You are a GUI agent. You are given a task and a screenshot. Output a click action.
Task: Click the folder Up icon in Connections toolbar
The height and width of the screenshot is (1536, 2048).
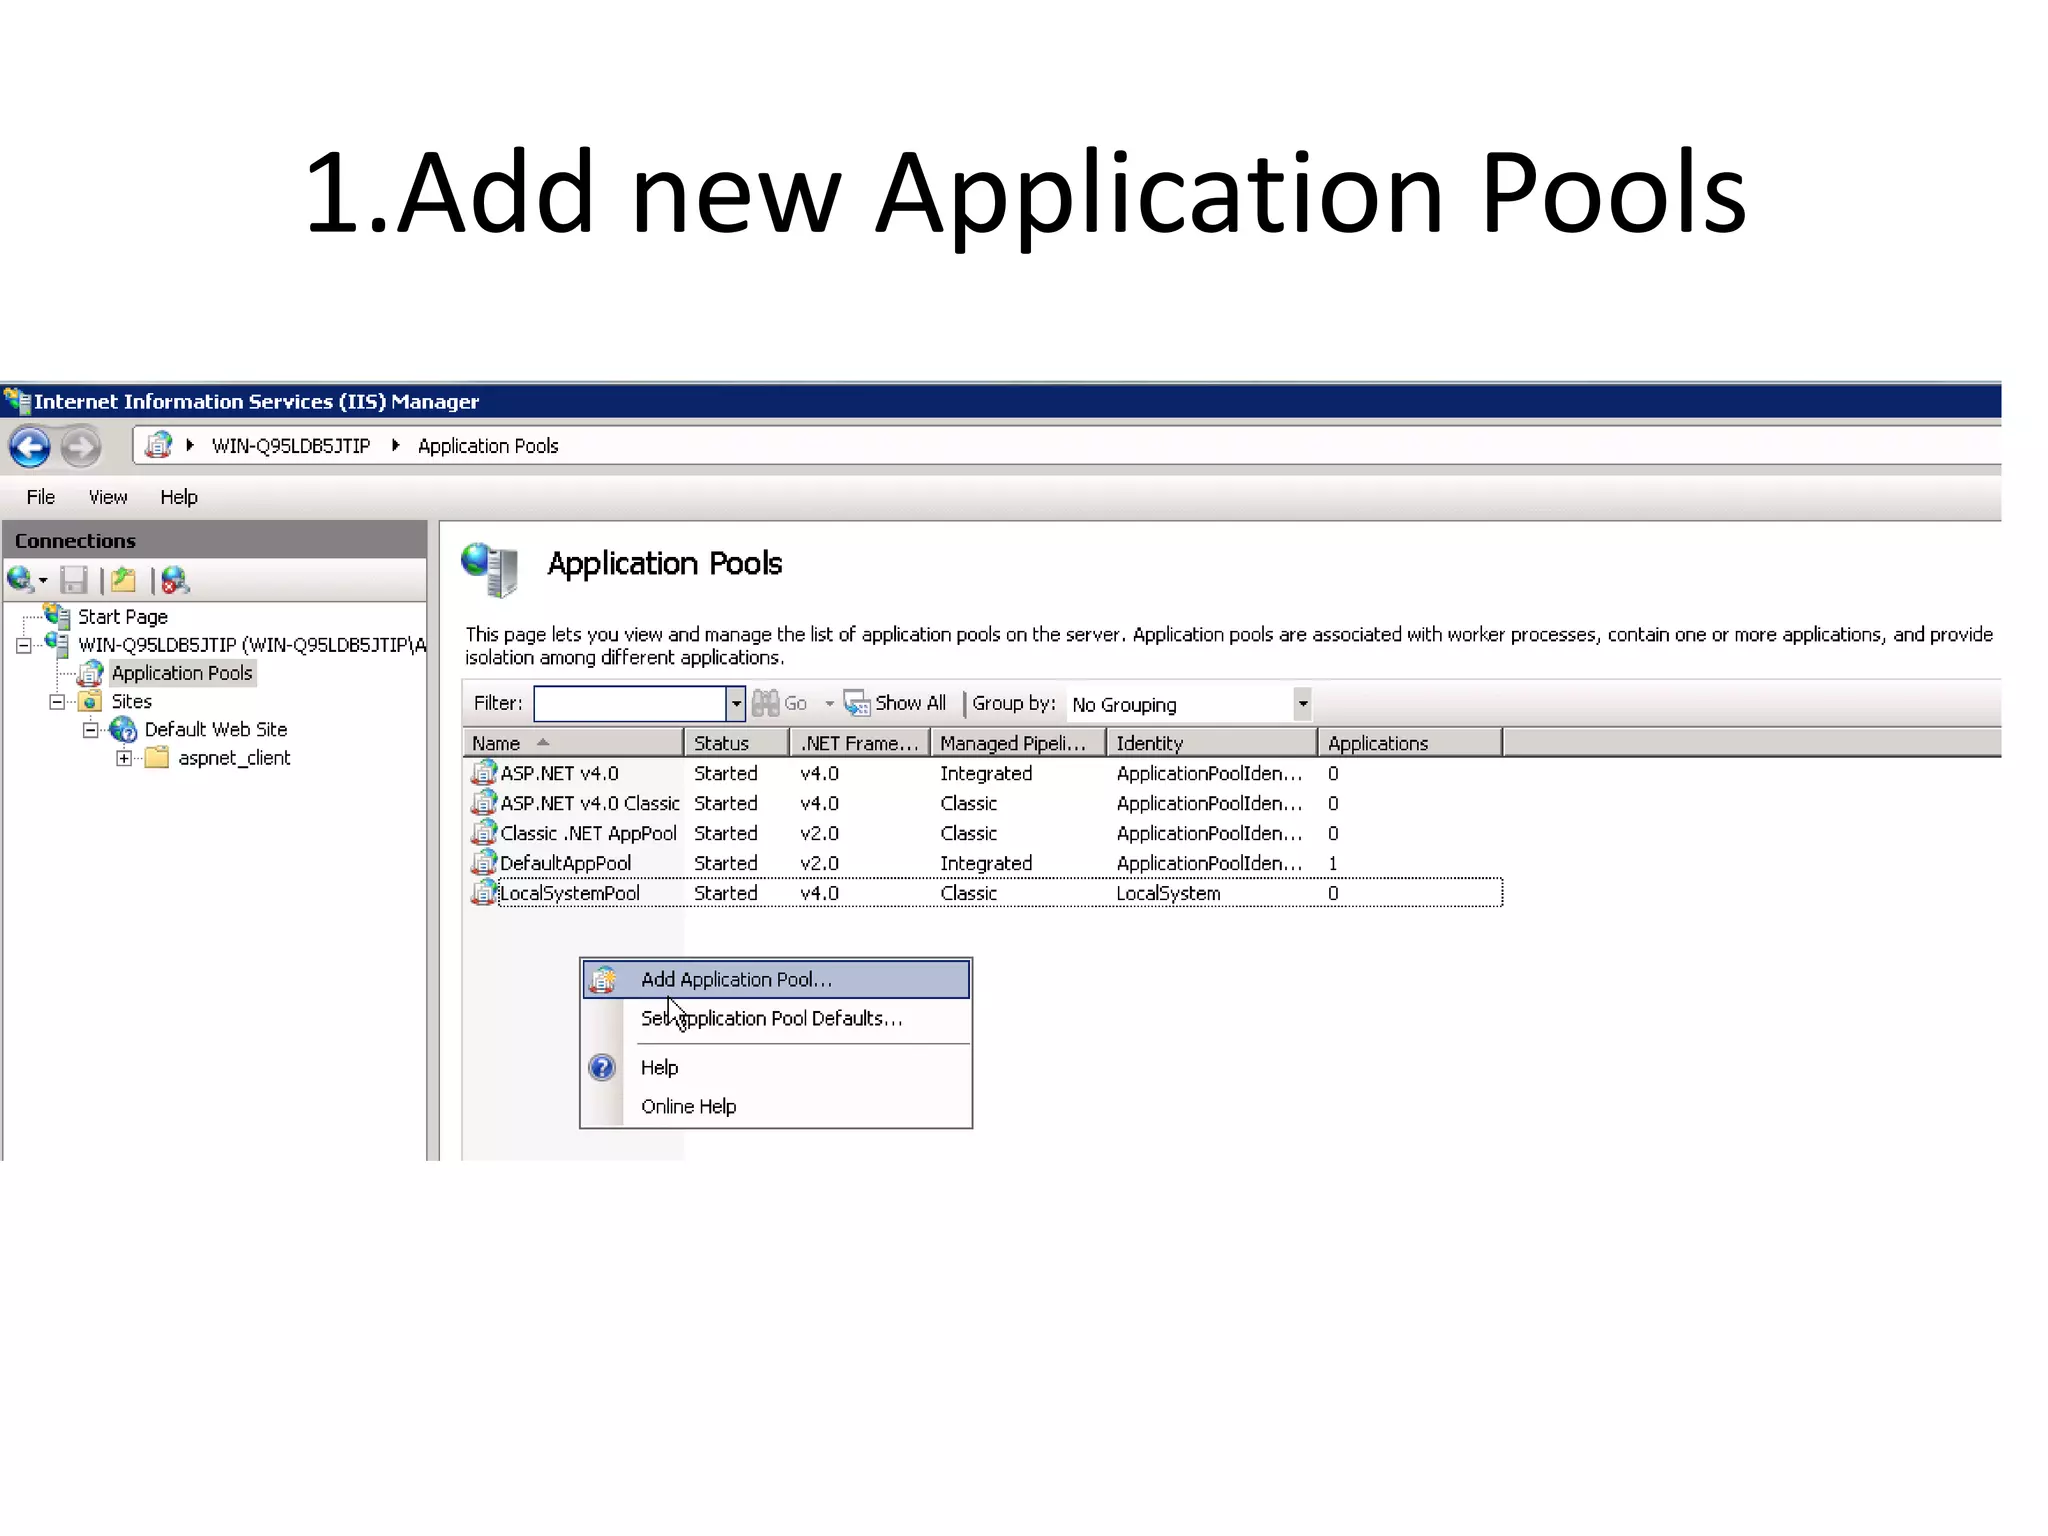pyautogui.click(x=124, y=580)
